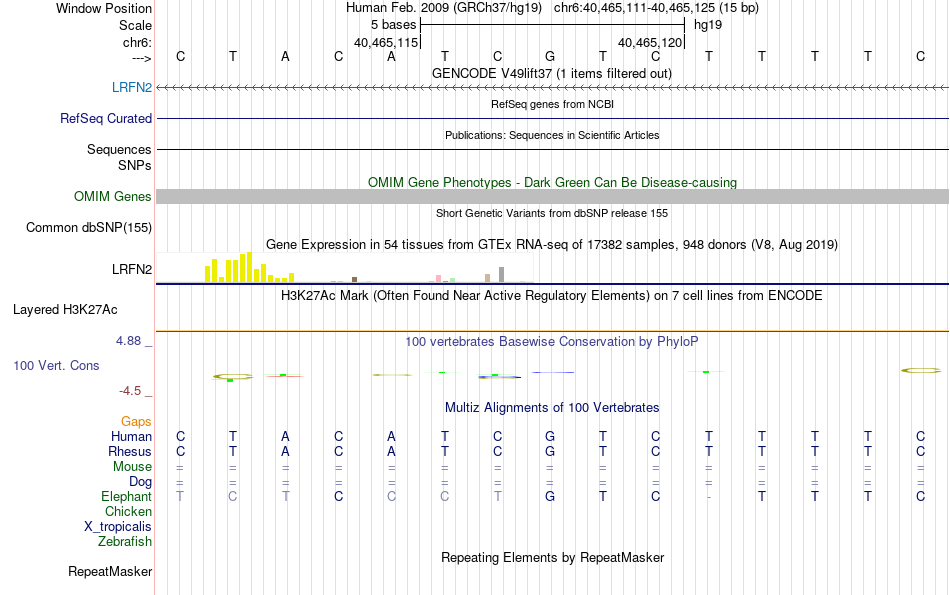The height and width of the screenshot is (595, 950).
Task: Click the 5 bases scale bar
Action: click(x=552, y=25)
